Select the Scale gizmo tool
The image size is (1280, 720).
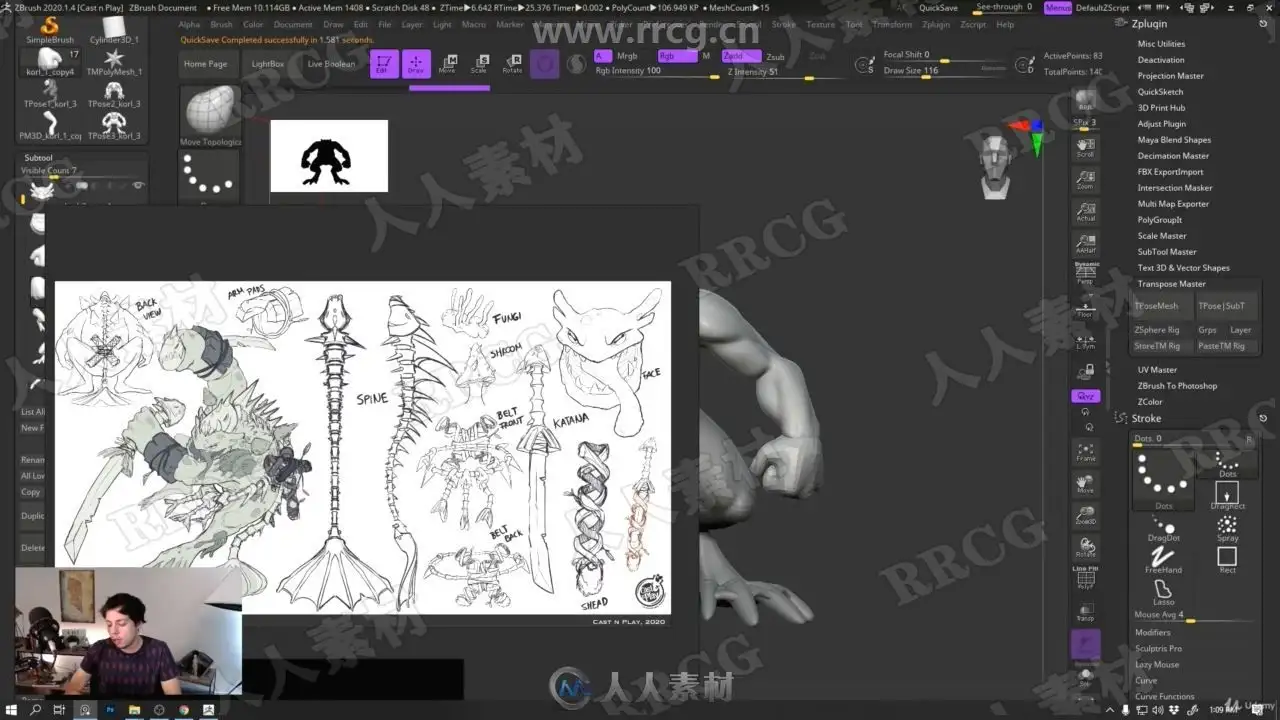point(479,64)
